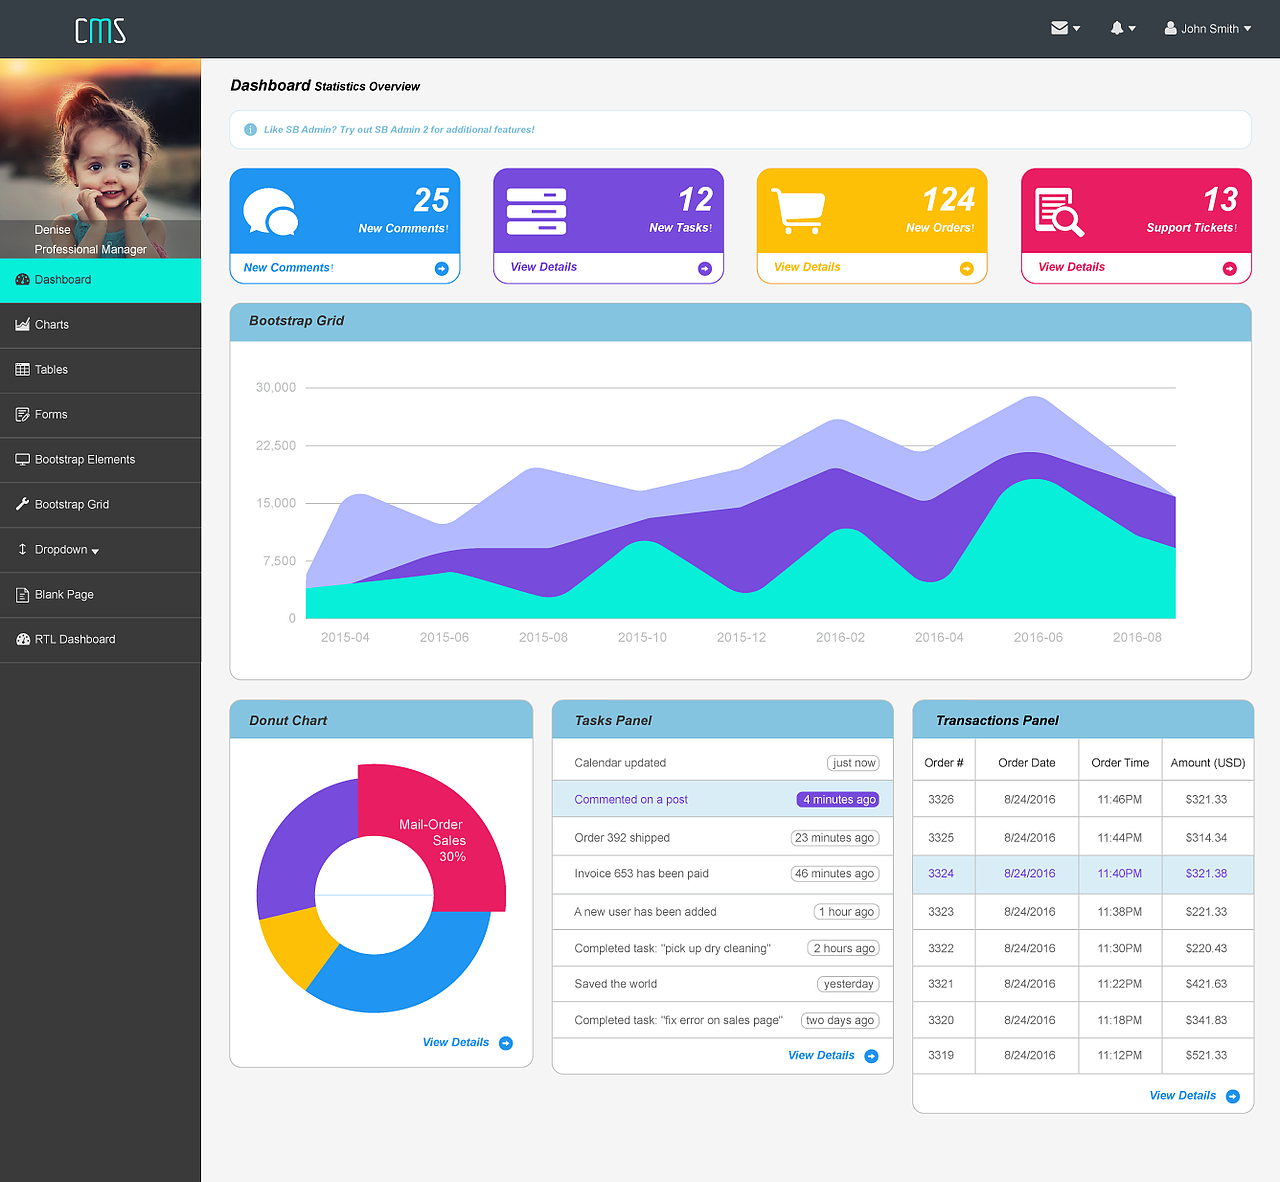Open Bootstrap Grid from the sidebar

pos(100,505)
